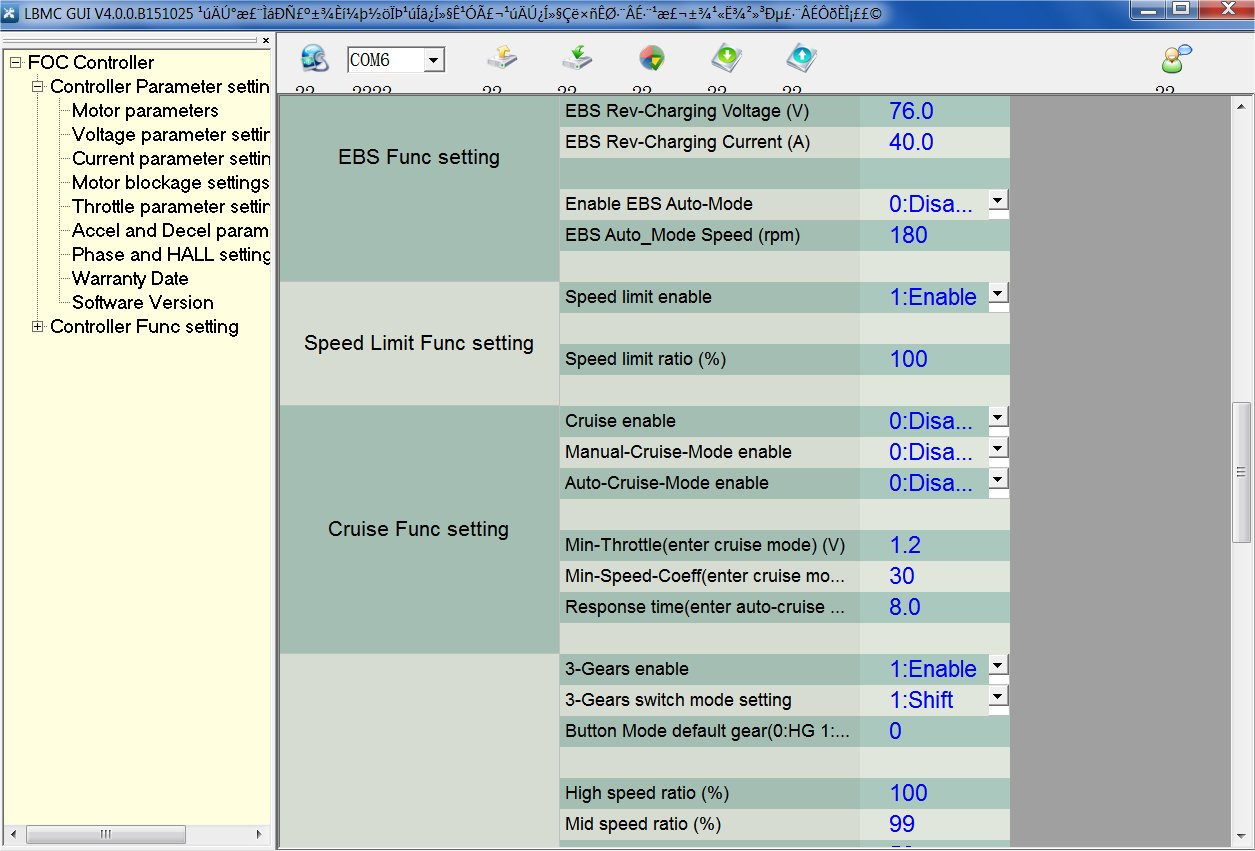Viewport: 1255px width, 851px height.
Task: Click the drive icon with green down arrow
Action: tap(576, 59)
